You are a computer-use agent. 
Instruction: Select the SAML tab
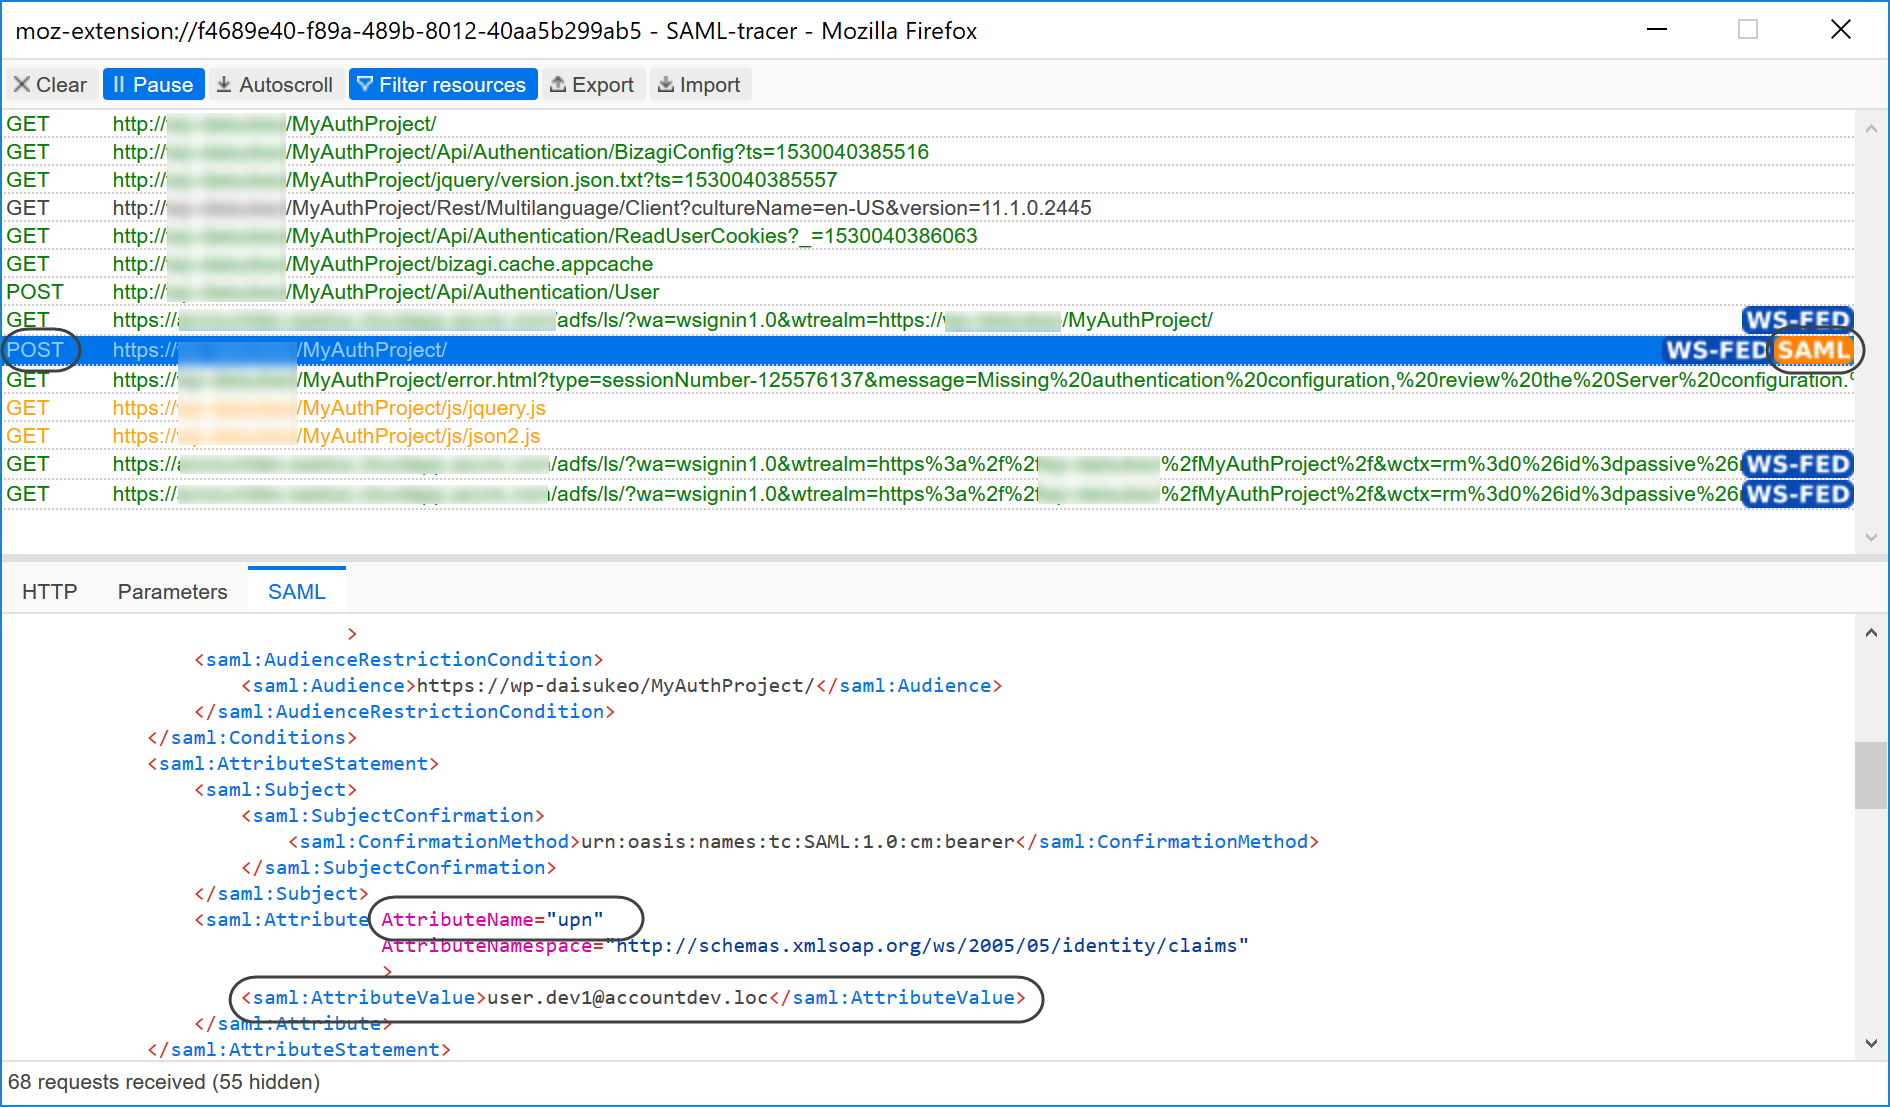click(297, 592)
